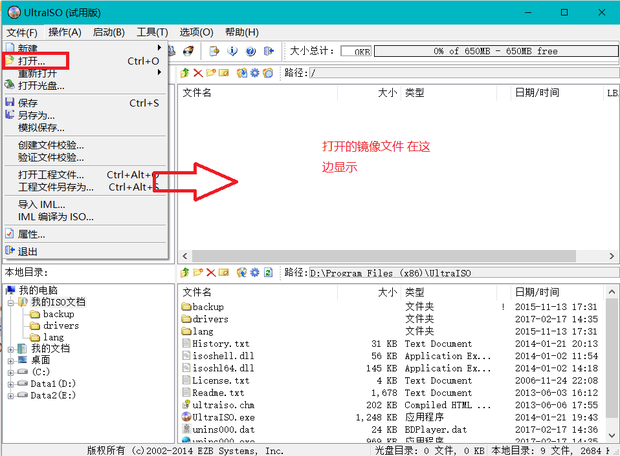Viewport: 620px width, 456px height.
Task: Open the Tools (工具) menu
Action: (x=152, y=32)
